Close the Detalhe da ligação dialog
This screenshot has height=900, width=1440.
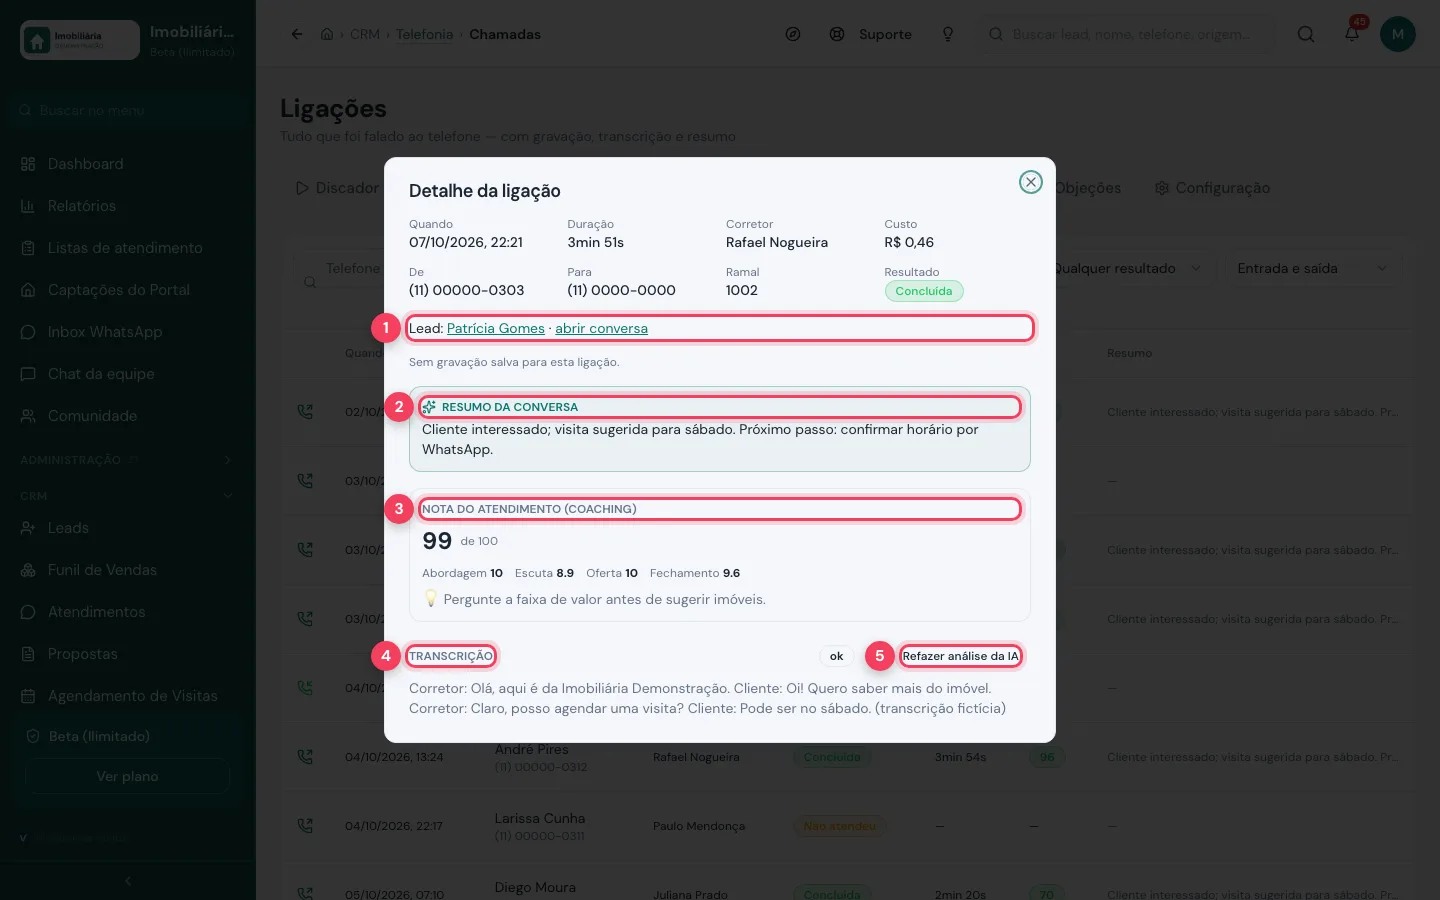1030,182
